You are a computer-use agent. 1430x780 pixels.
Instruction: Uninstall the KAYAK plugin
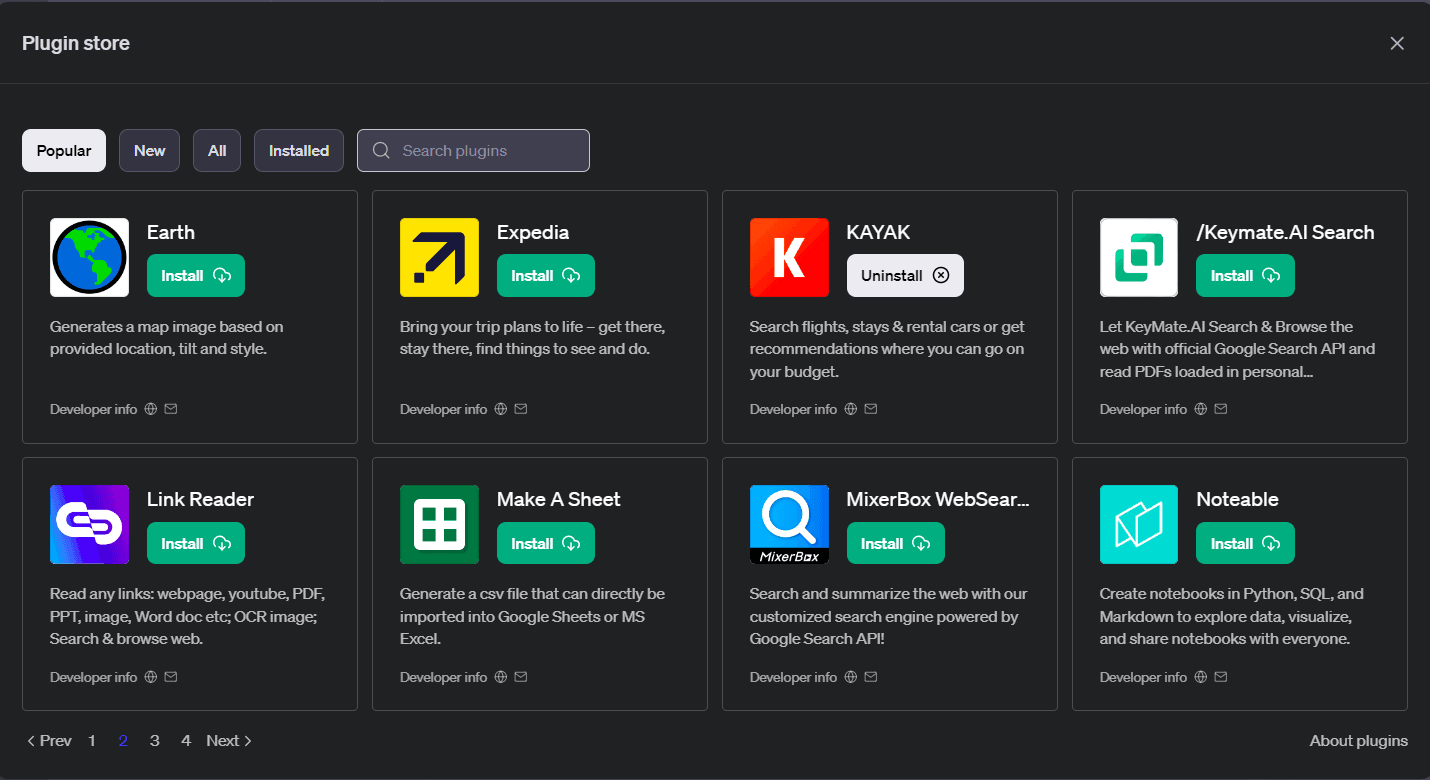(x=905, y=275)
